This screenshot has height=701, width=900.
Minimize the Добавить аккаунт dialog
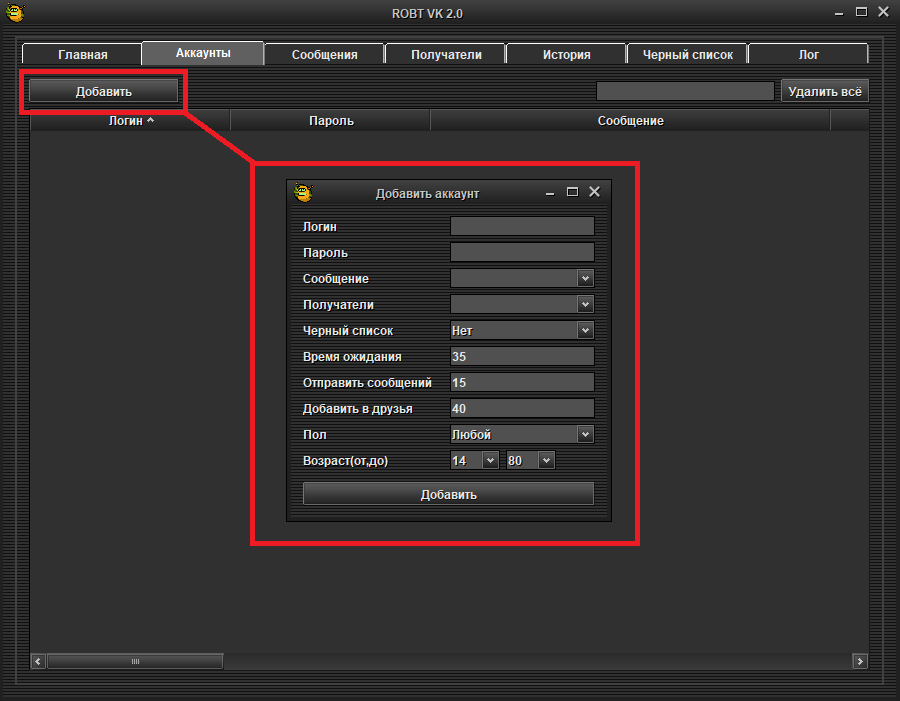550,192
